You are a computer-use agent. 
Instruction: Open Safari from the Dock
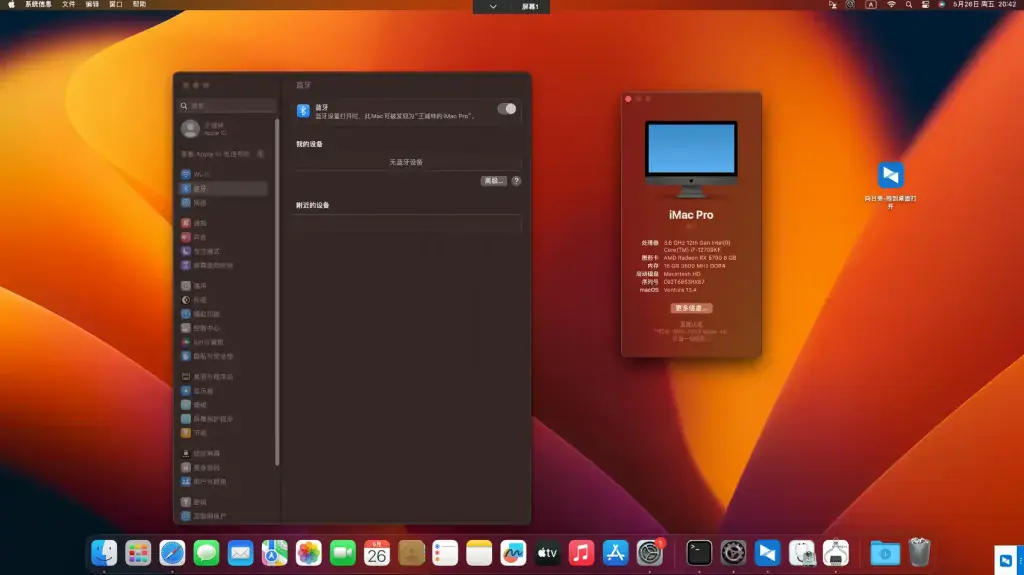pos(172,553)
